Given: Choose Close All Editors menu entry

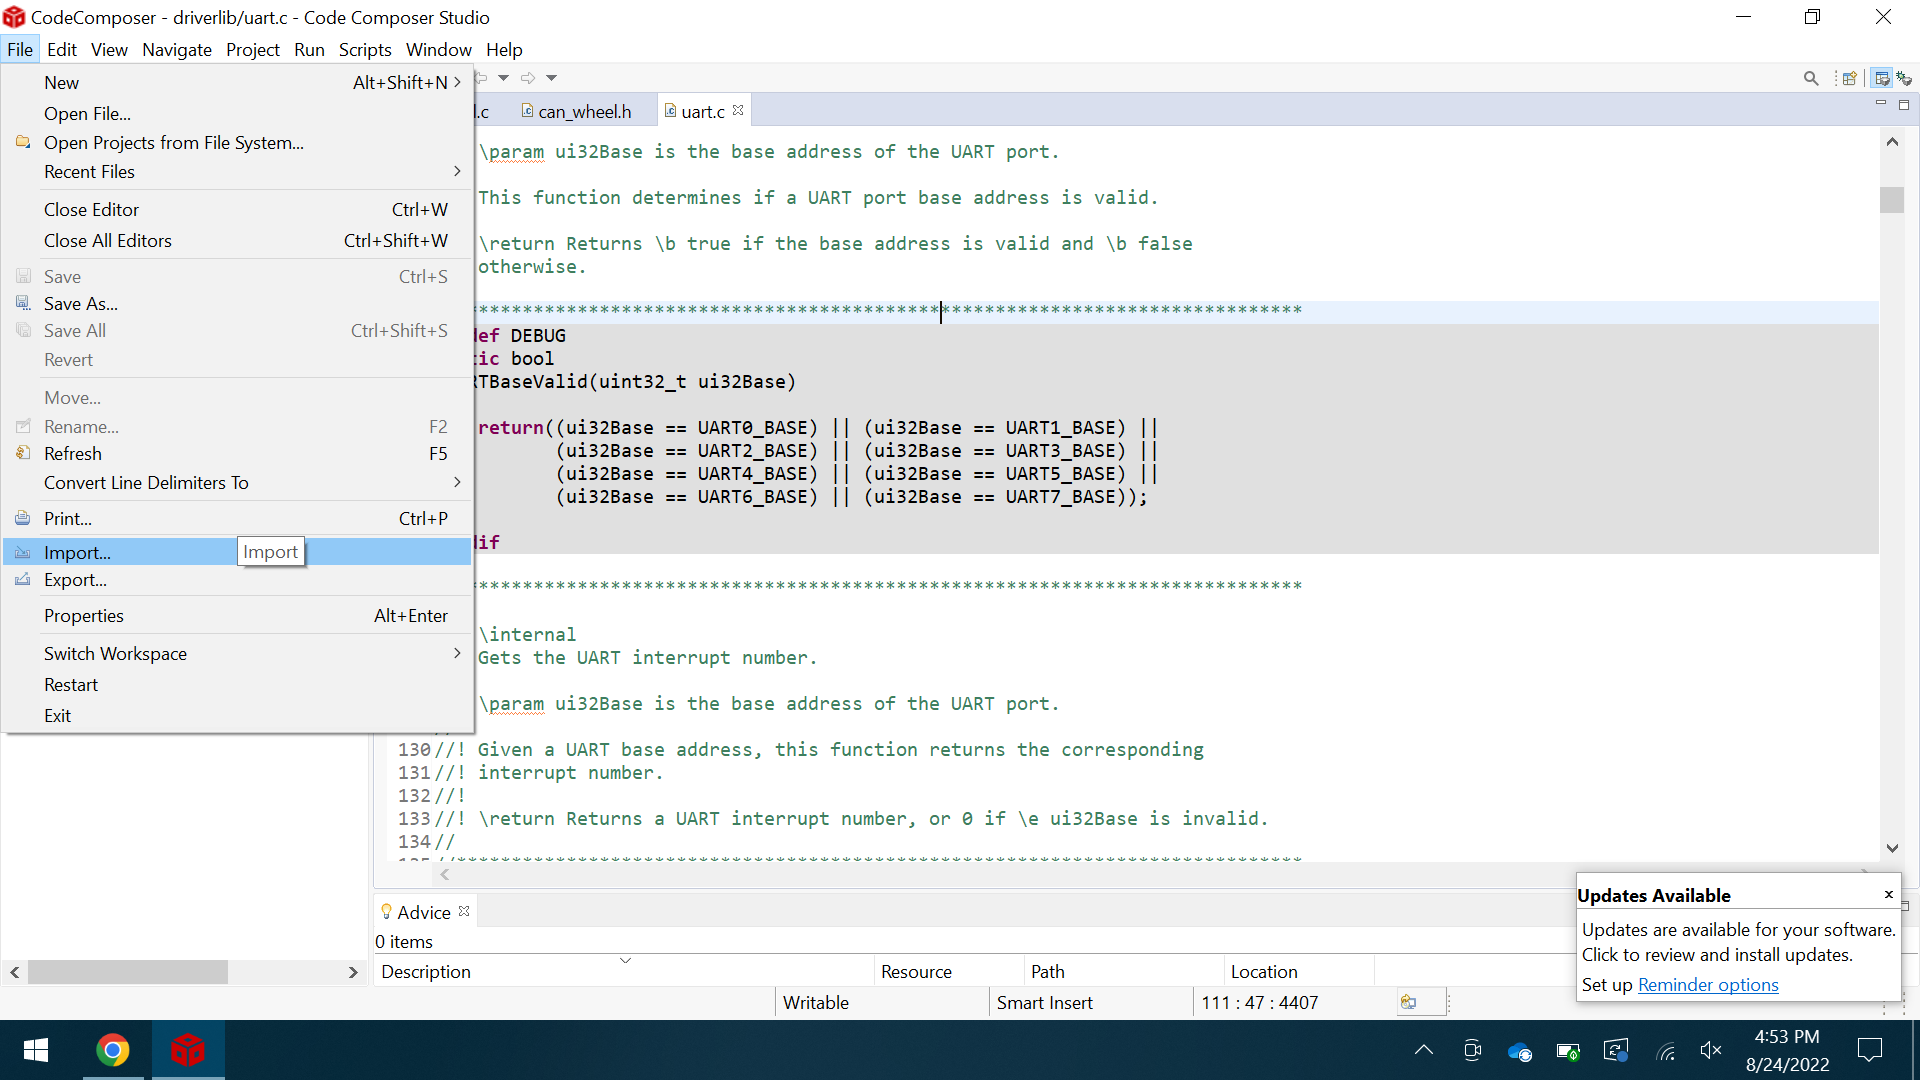Looking at the screenshot, I should (x=108, y=241).
